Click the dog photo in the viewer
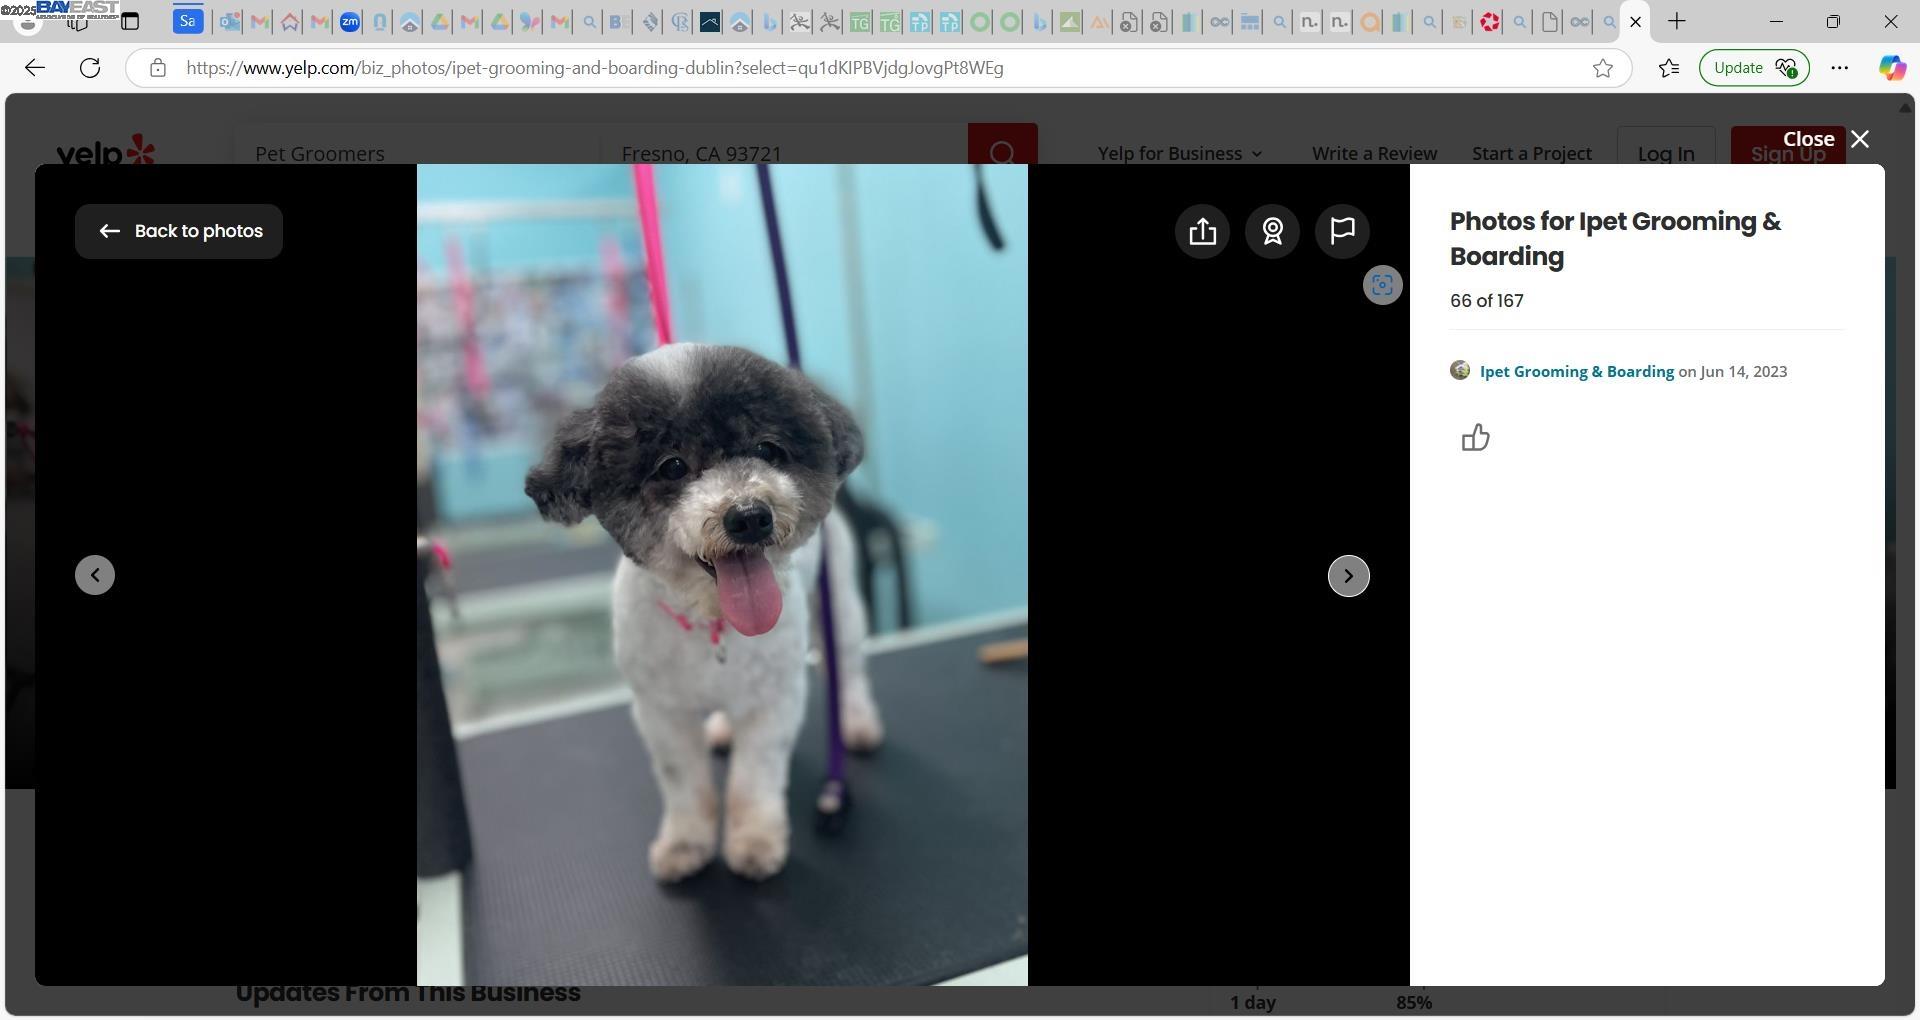Image resolution: width=1920 pixels, height=1020 pixels. (x=722, y=575)
